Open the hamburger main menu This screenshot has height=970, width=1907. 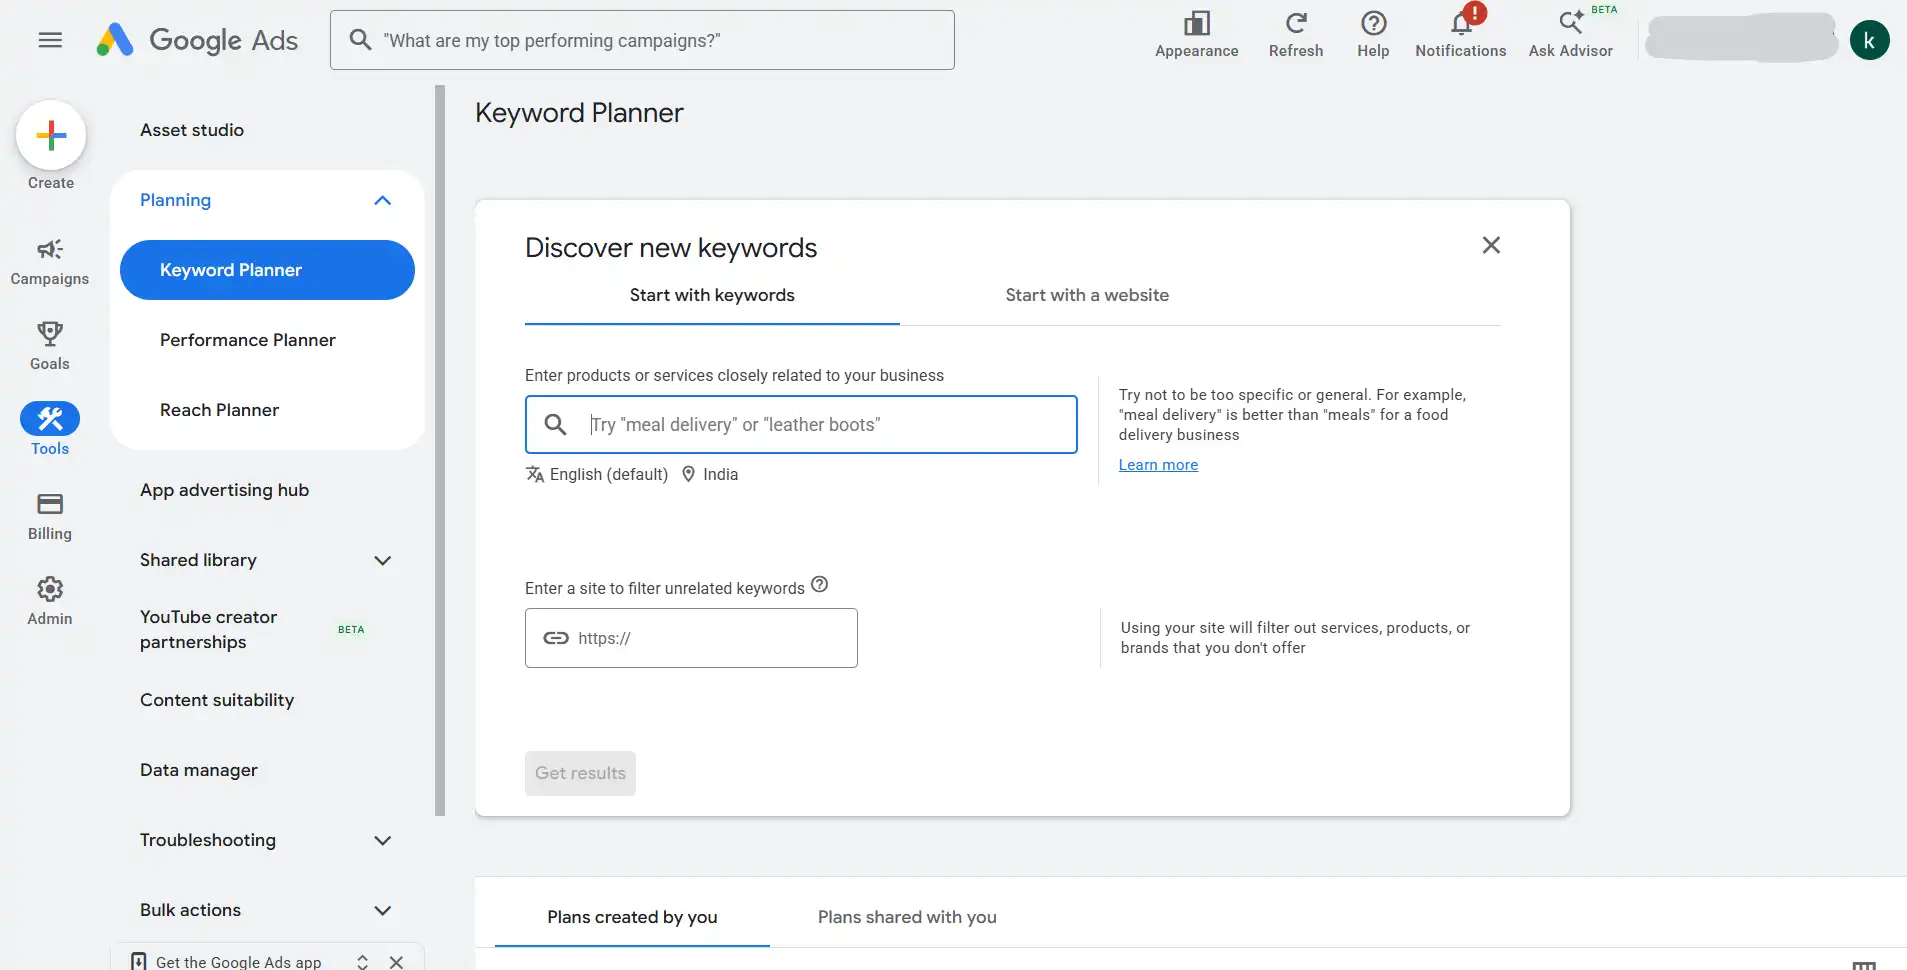50,40
